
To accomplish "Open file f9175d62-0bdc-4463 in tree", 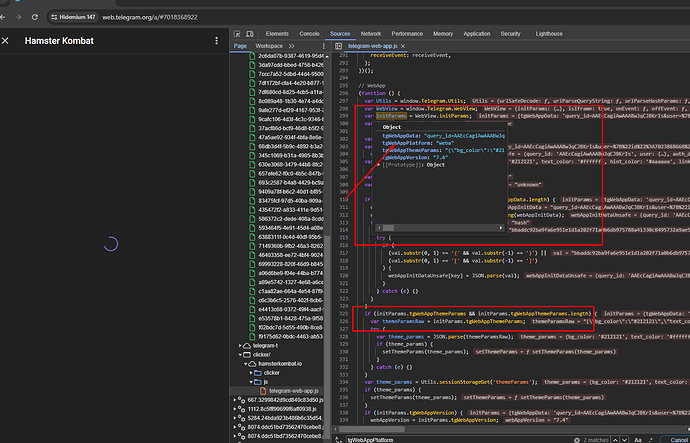I will click(x=291, y=337).
